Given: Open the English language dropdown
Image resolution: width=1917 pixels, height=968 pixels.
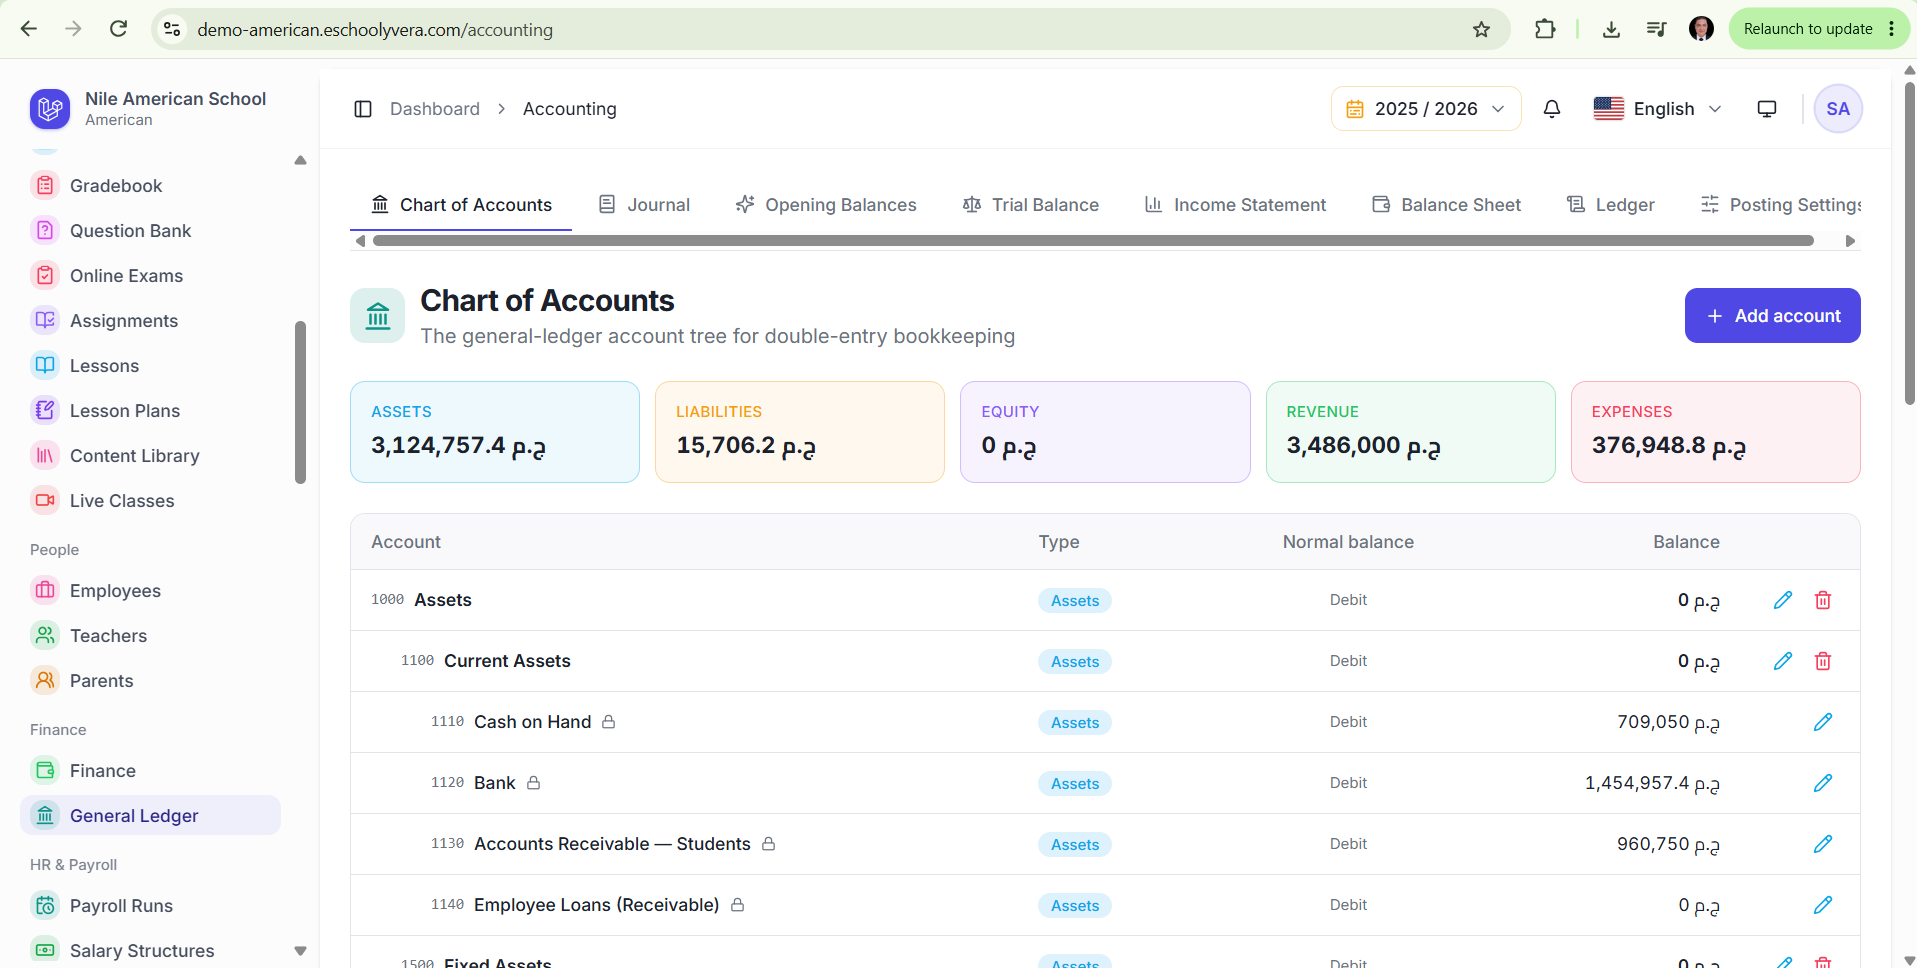Looking at the screenshot, I should 1658,109.
